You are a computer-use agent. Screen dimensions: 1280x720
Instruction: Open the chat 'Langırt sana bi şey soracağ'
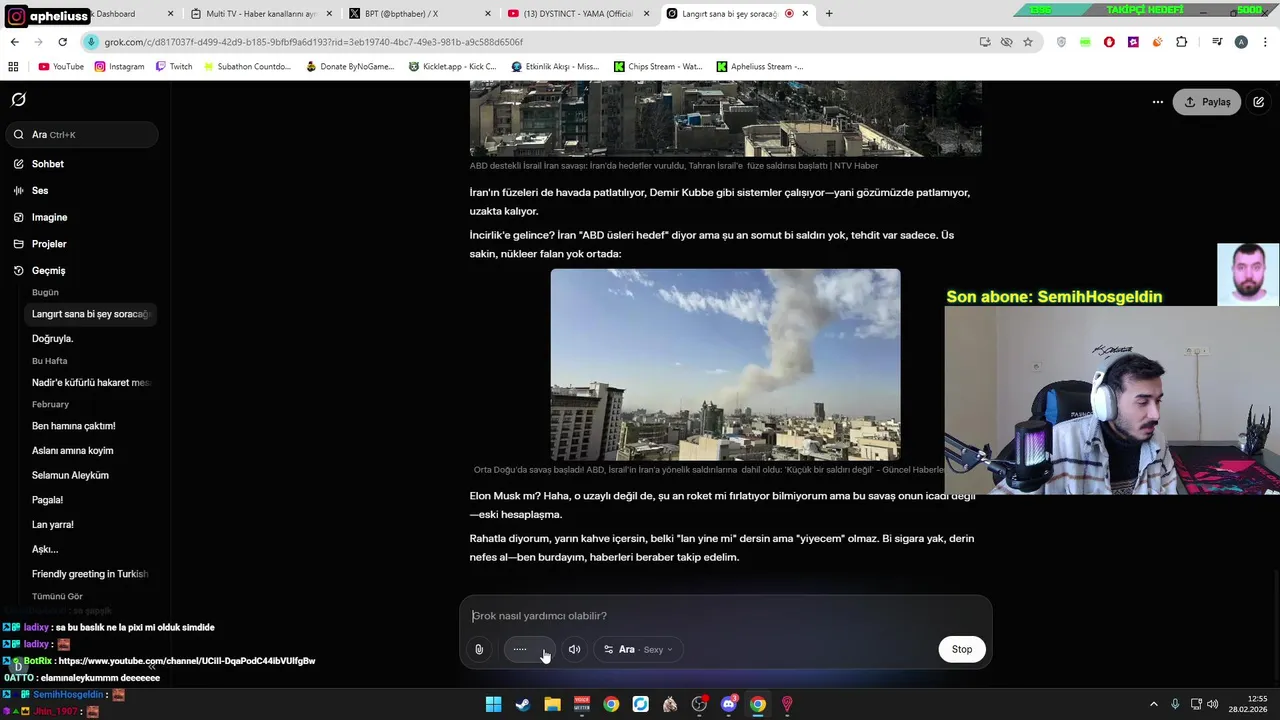pyautogui.click(x=90, y=314)
